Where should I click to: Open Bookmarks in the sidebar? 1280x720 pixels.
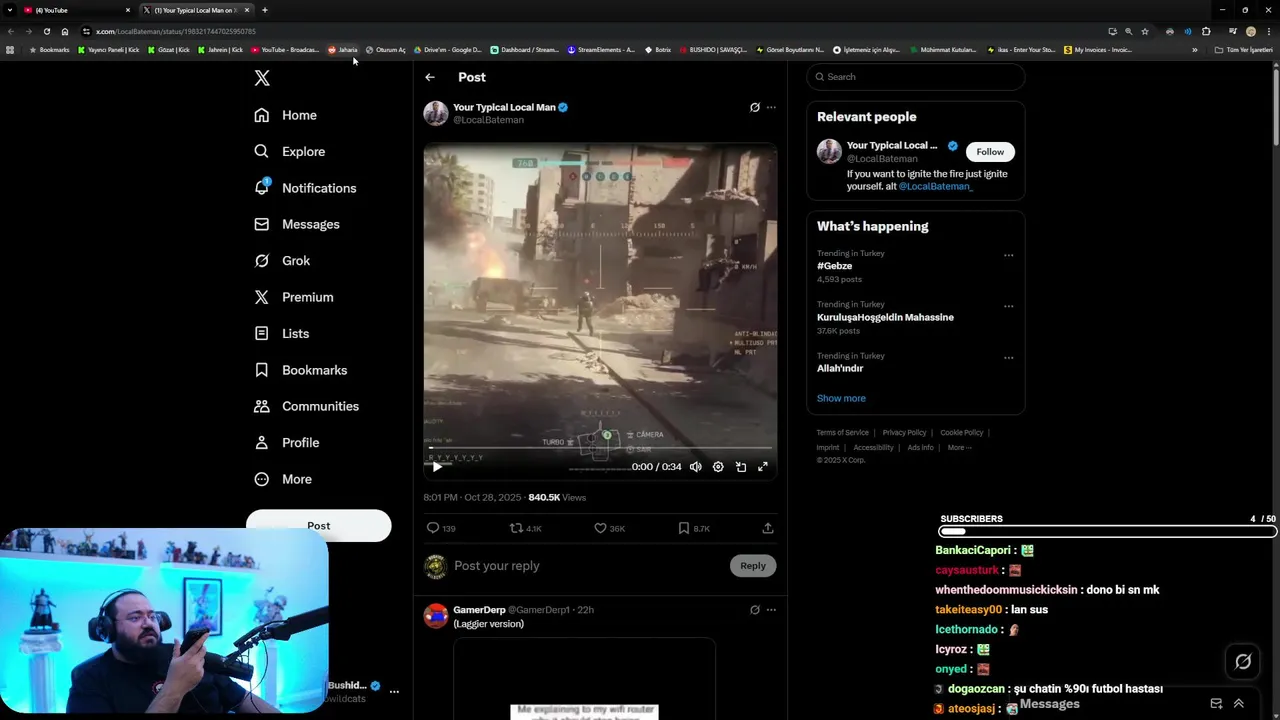[300, 370]
